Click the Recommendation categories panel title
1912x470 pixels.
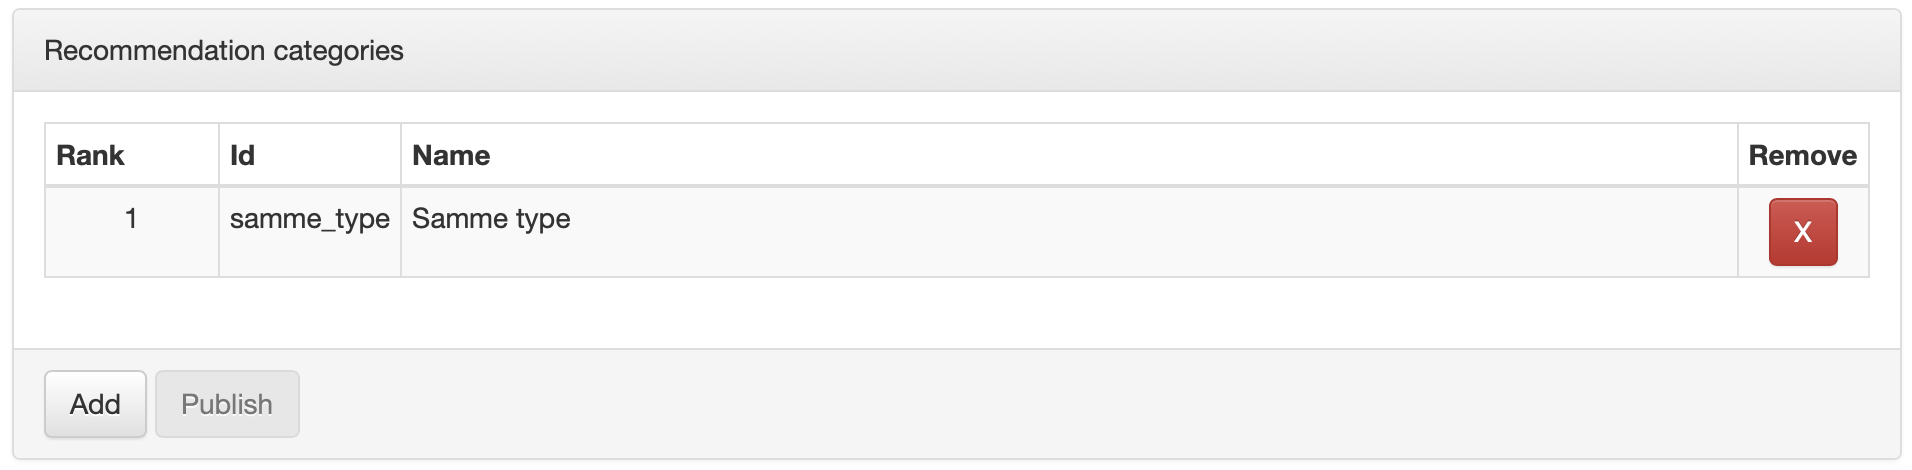tap(224, 51)
